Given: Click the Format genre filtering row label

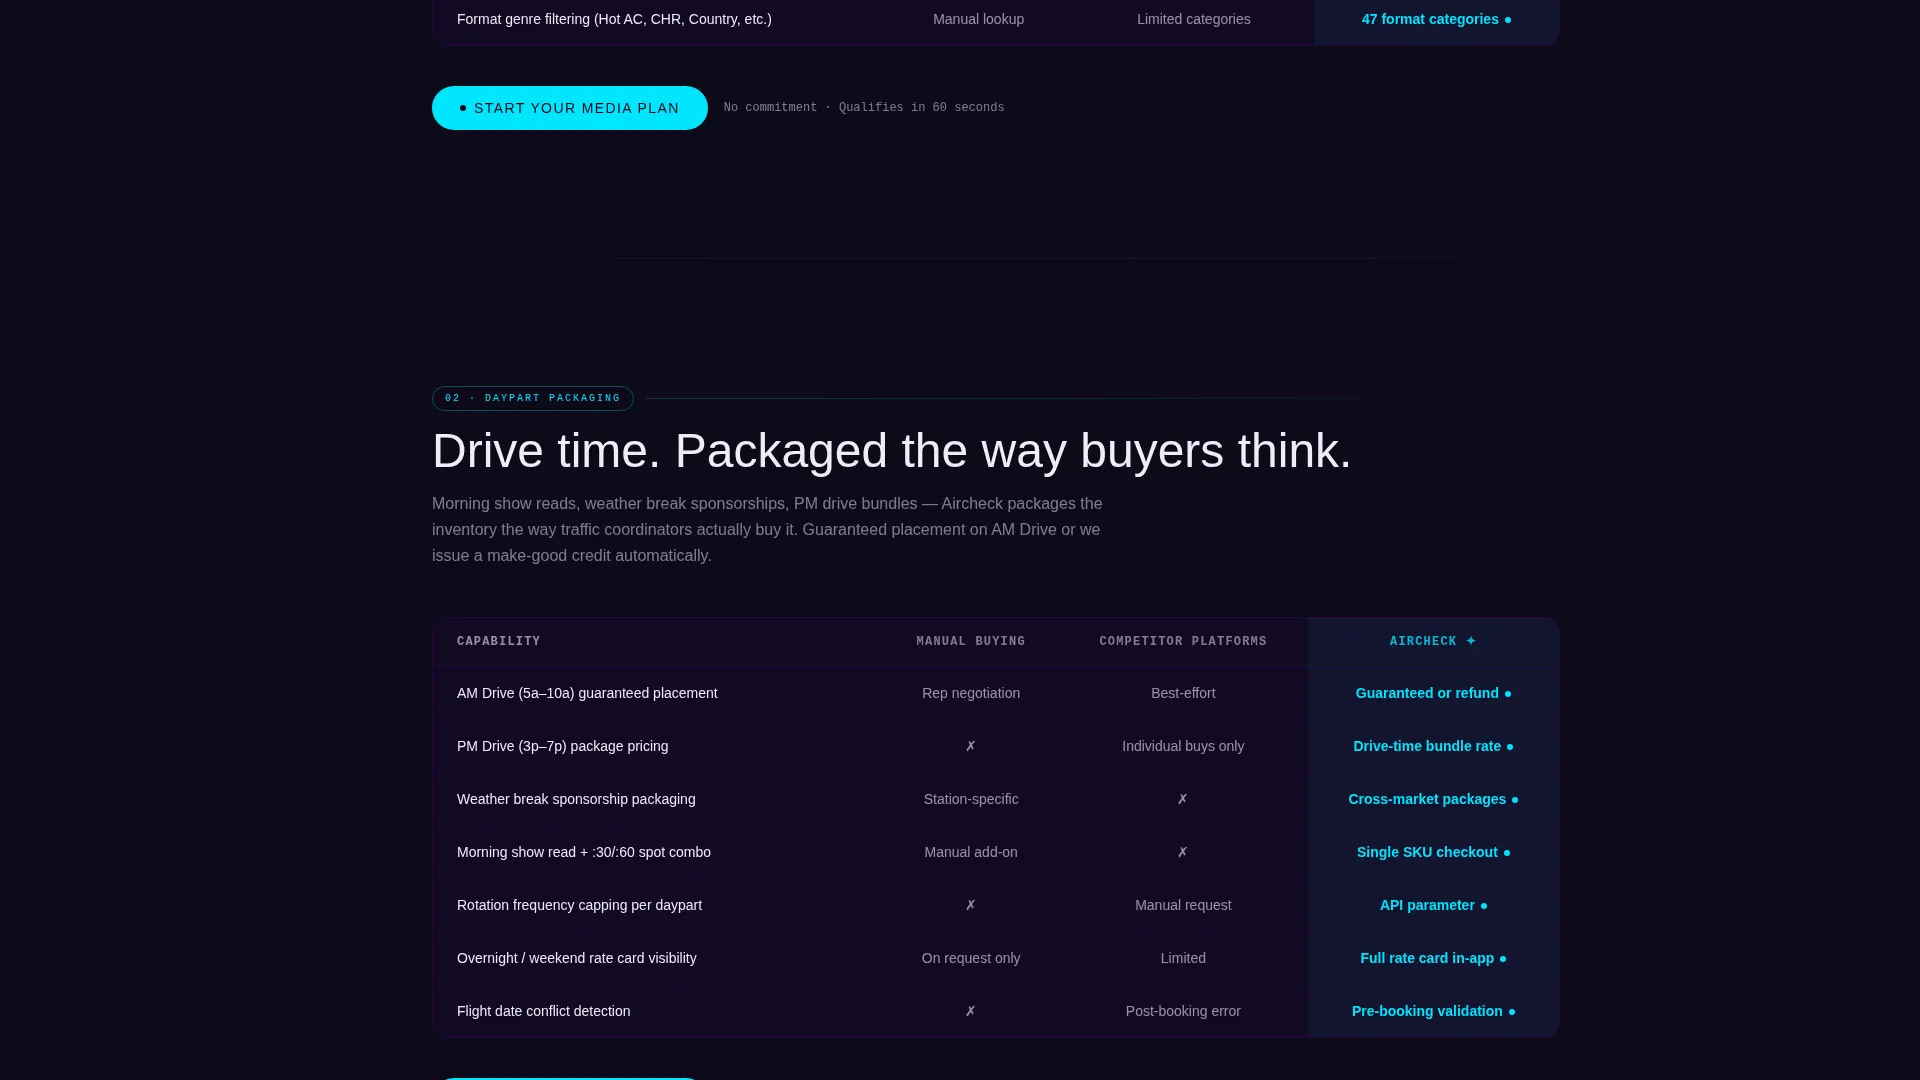Looking at the screenshot, I should pos(614,19).
